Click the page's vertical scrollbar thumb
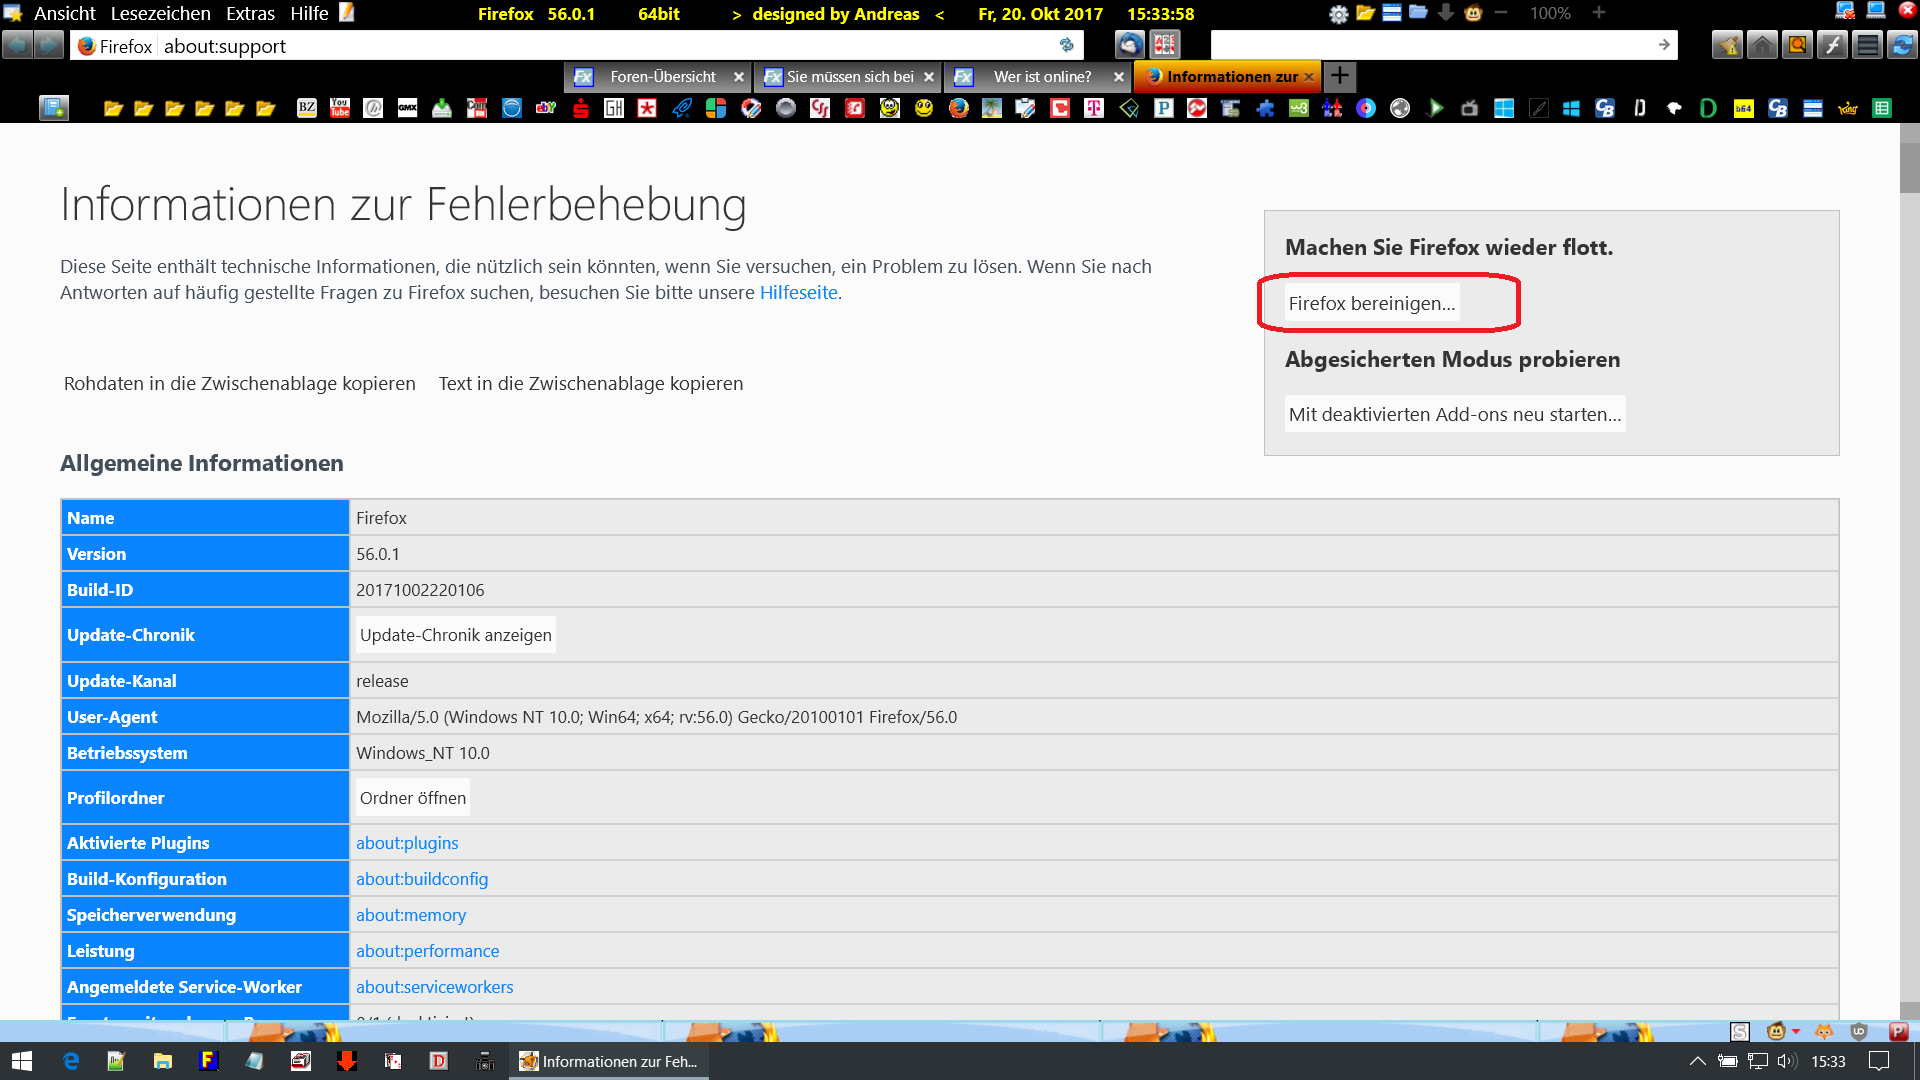This screenshot has height=1080, width=1920. click(1909, 167)
